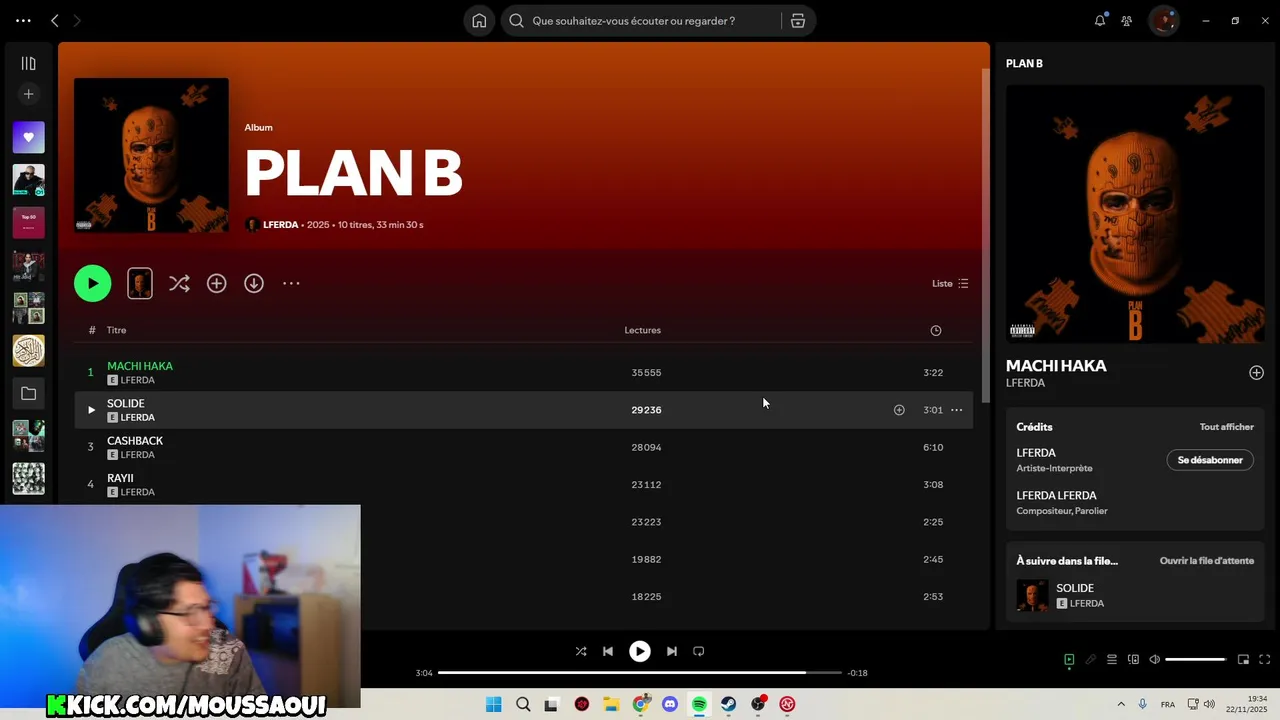Enter full screen mode
Viewport: 1280px width, 720px height.
[1264, 660]
